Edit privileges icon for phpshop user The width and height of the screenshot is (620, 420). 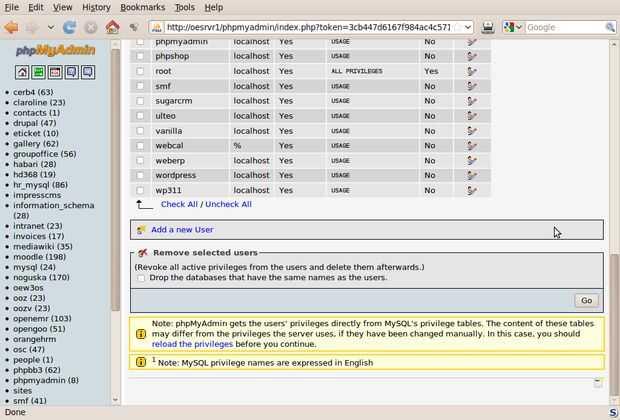tap(471, 56)
